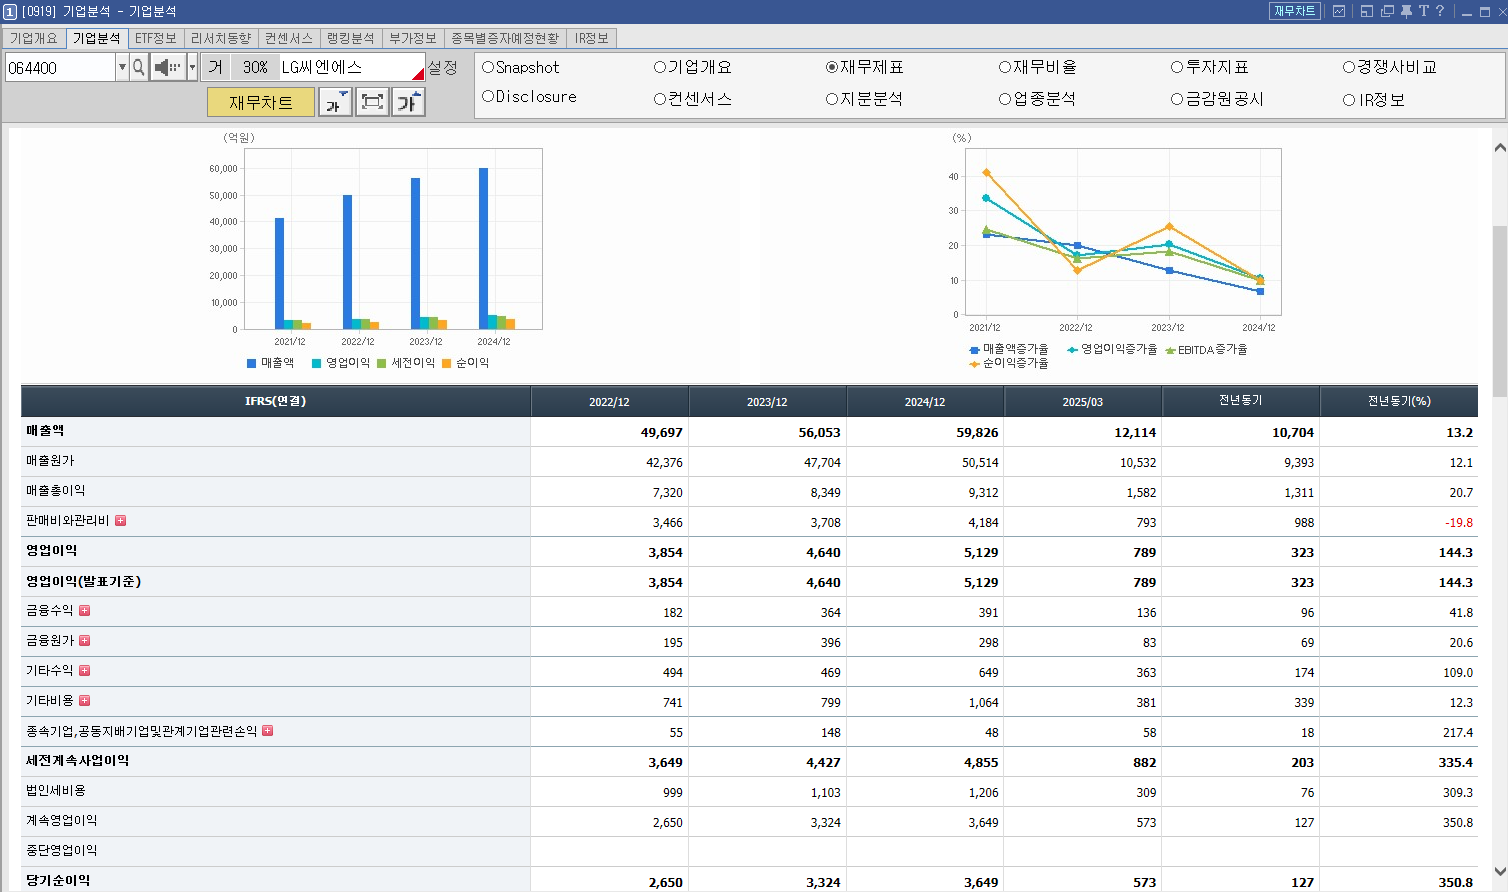Click the scroll down arrow

(x=1499, y=872)
